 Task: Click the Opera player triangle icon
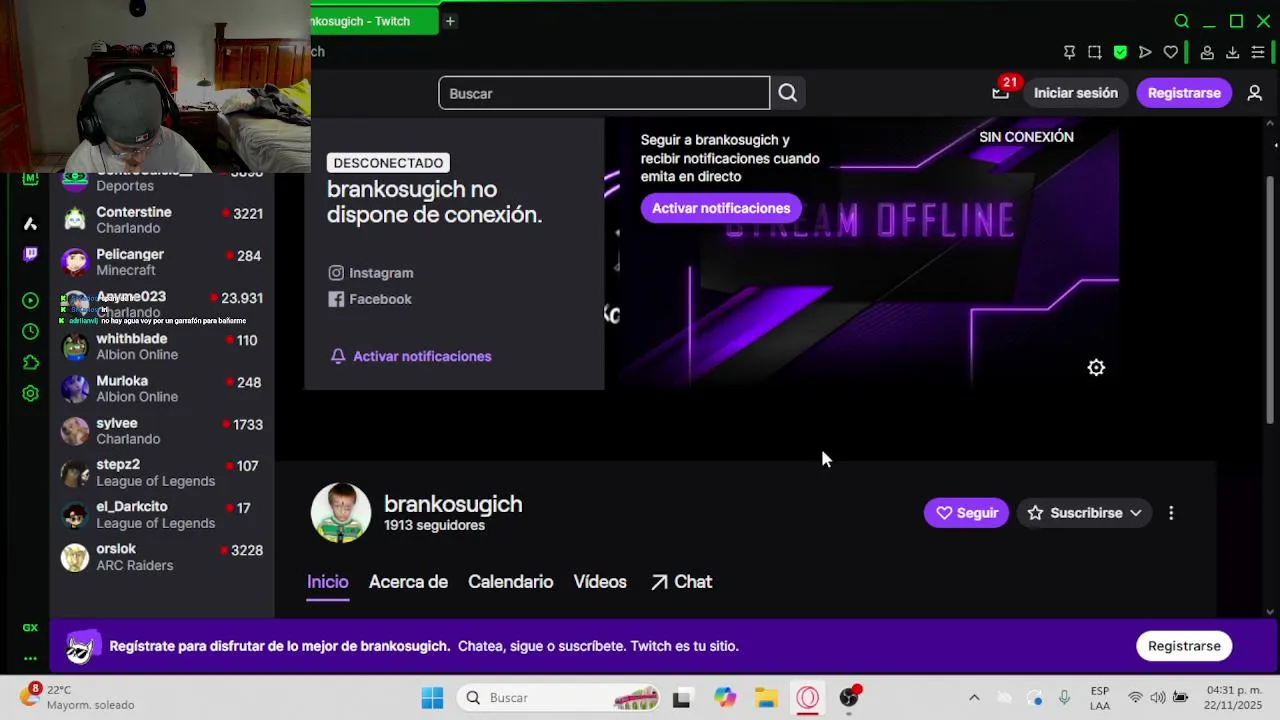(1145, 52)
